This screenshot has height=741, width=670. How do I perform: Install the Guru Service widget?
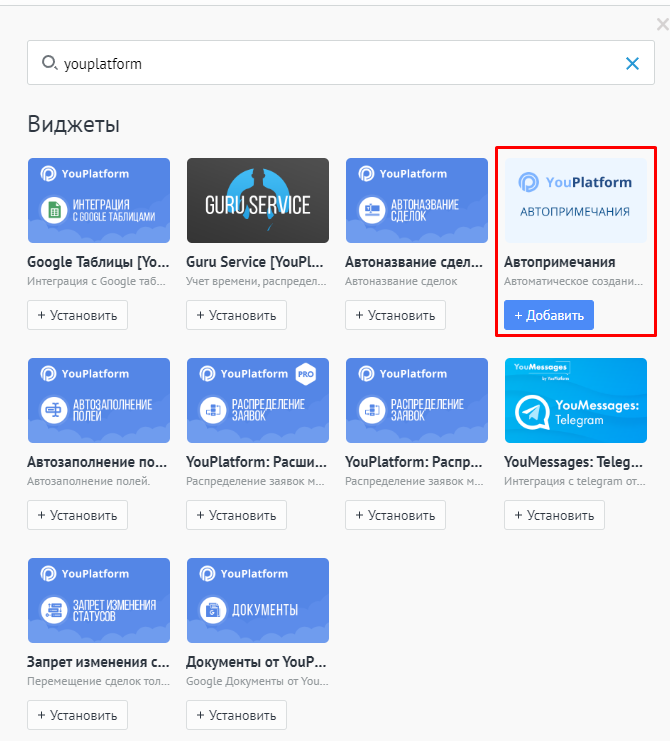coord(236,315)
